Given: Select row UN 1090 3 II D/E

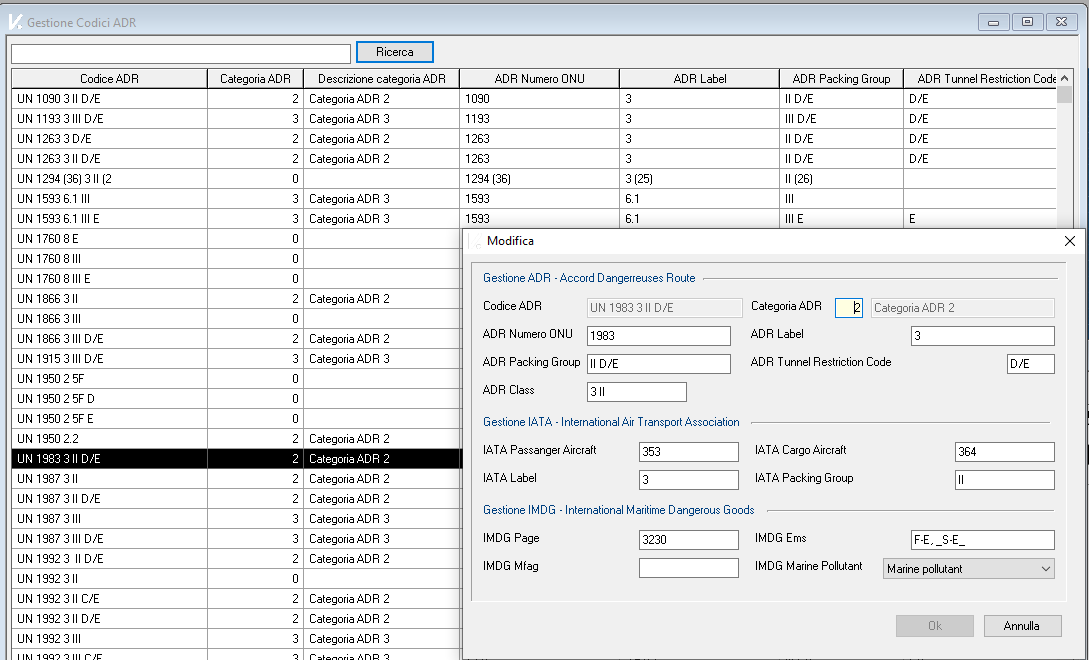Looking at the screenshot, I should click(x=109, y=99).
